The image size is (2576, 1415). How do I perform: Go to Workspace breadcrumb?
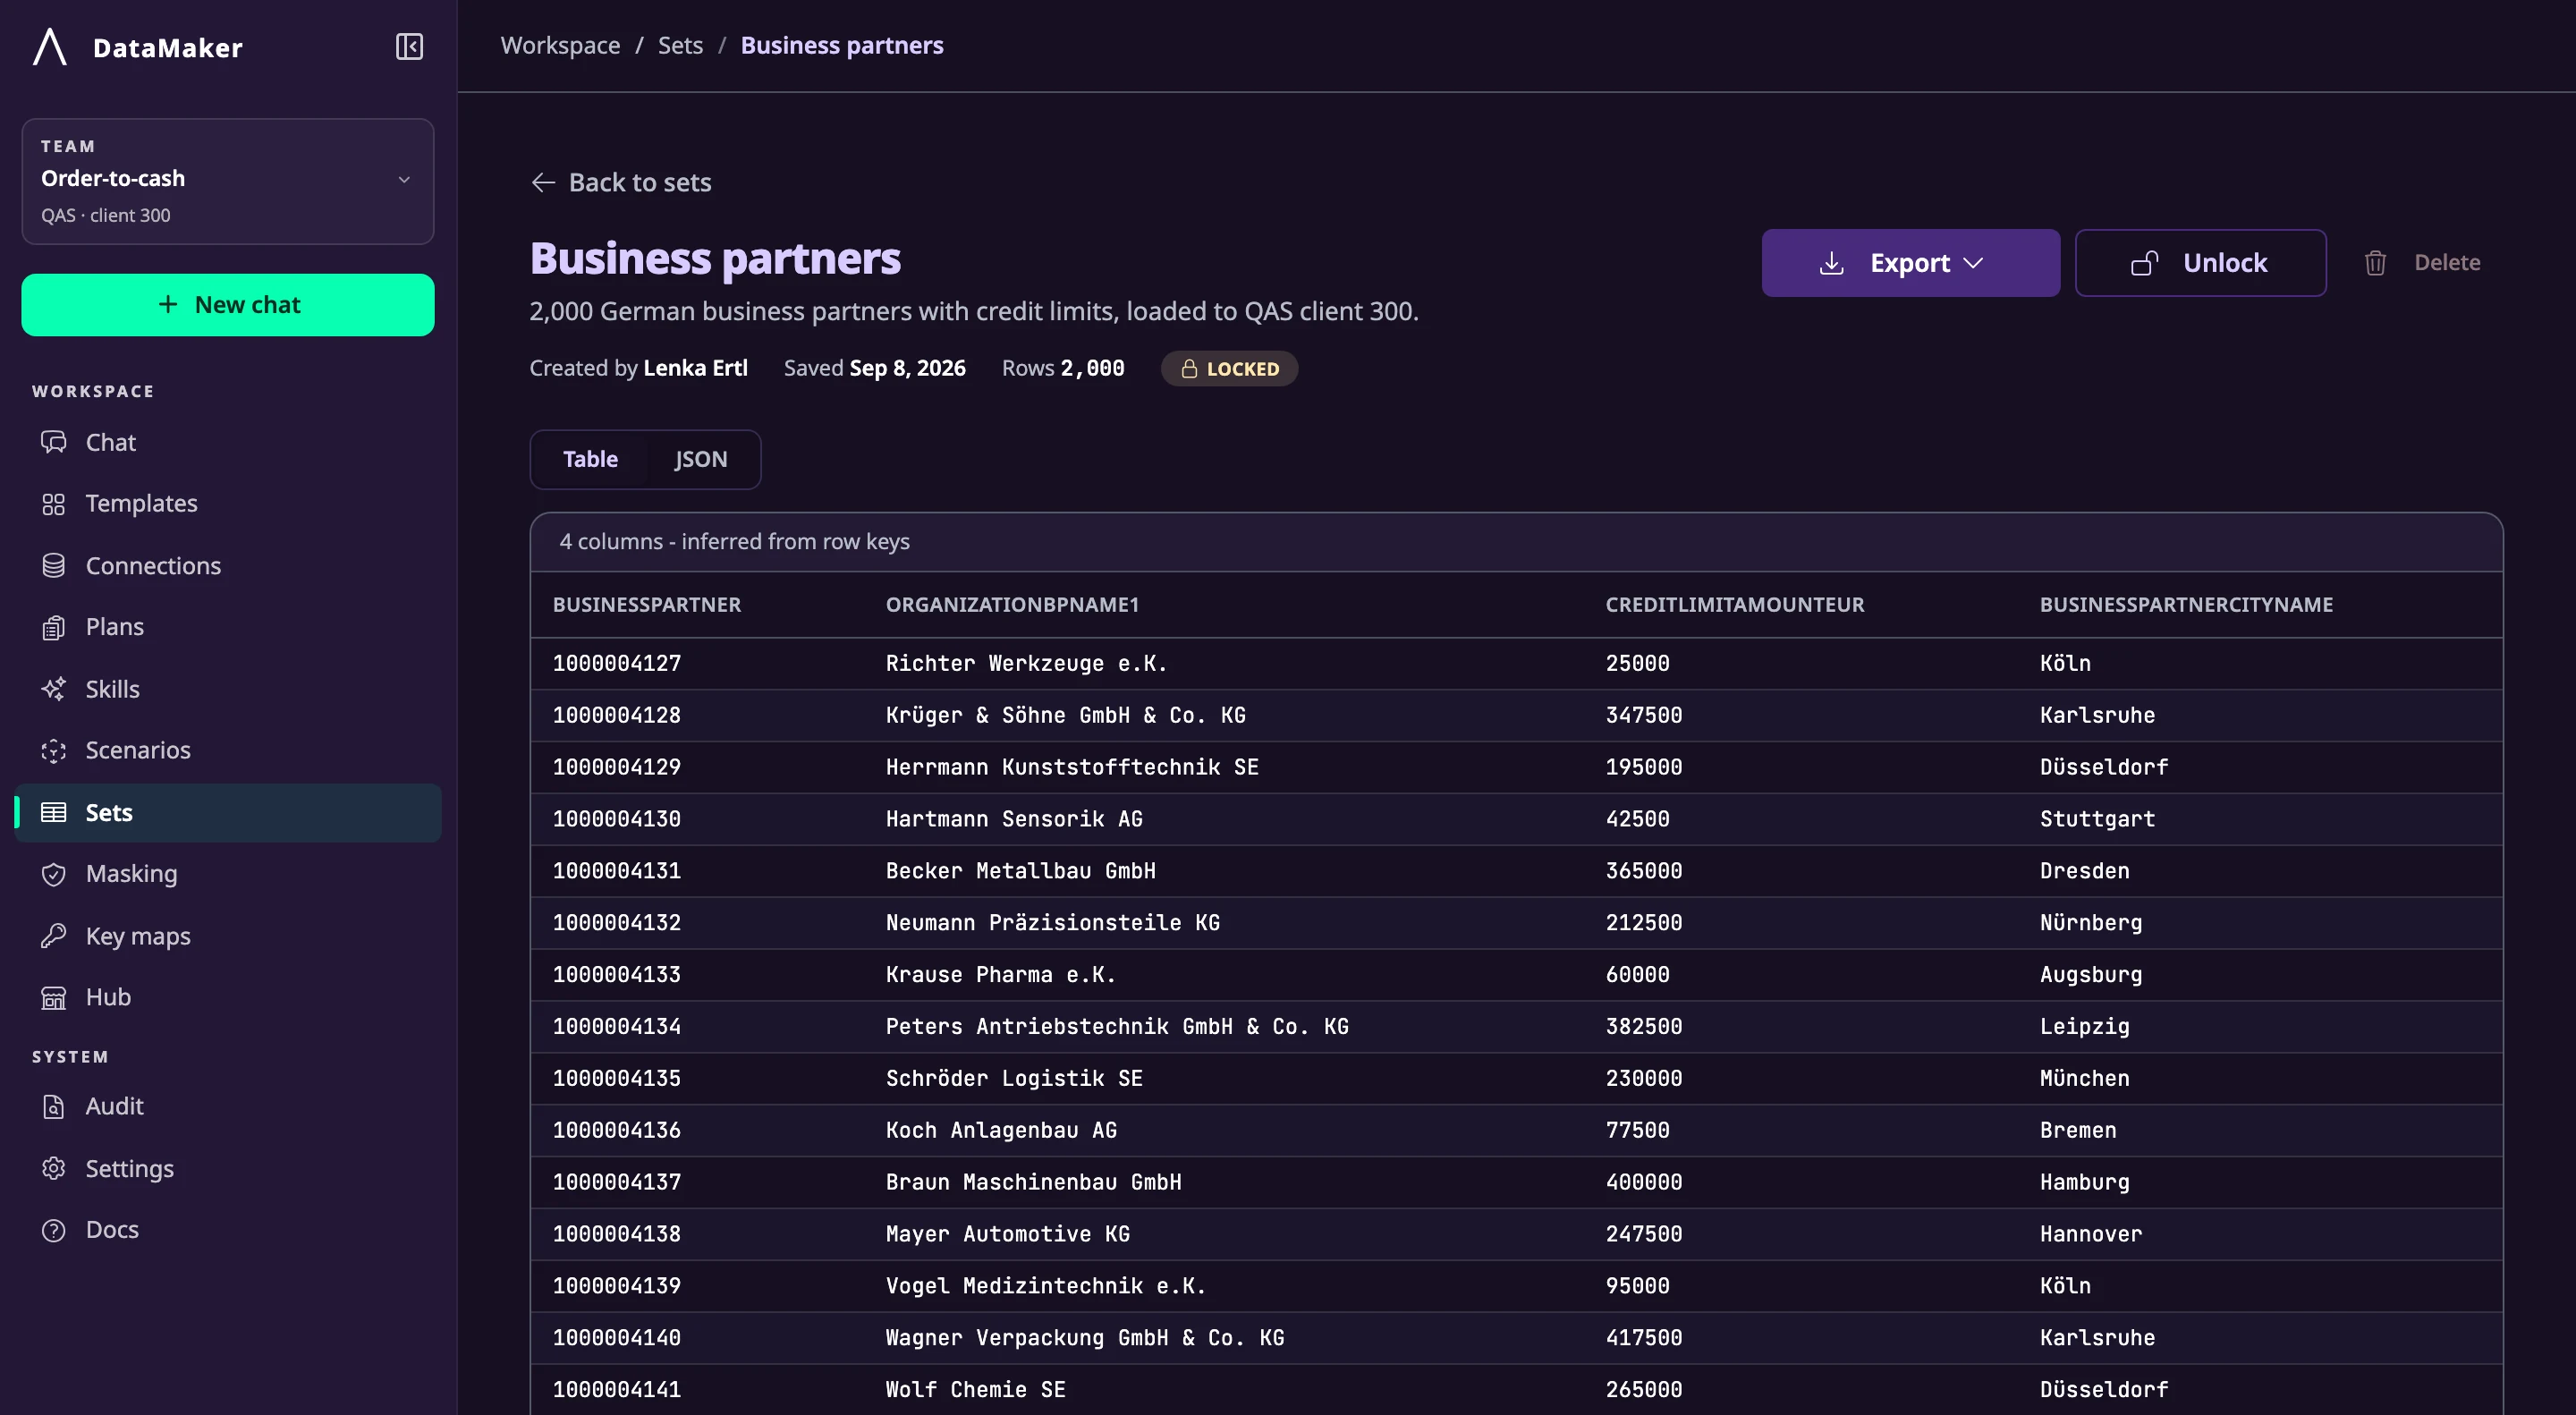tap(560, 45)
